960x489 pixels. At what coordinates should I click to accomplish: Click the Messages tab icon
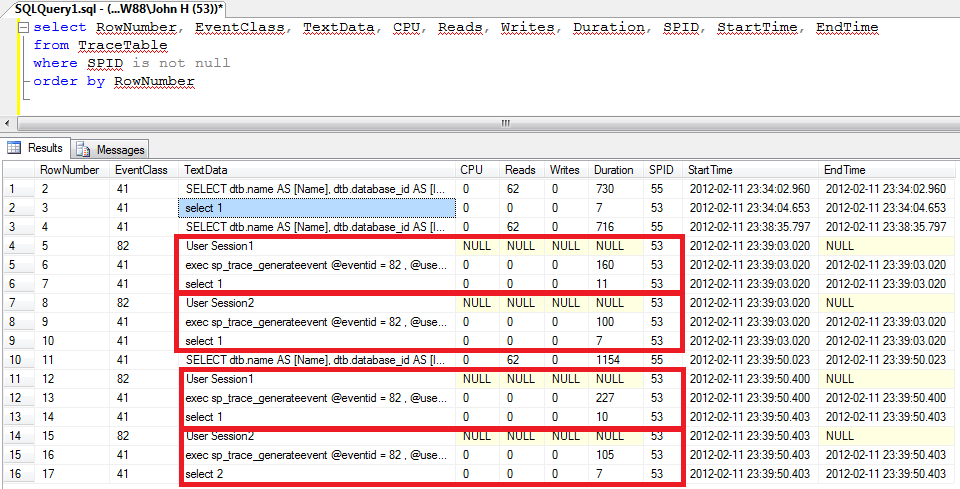click(x=85, y=149)
